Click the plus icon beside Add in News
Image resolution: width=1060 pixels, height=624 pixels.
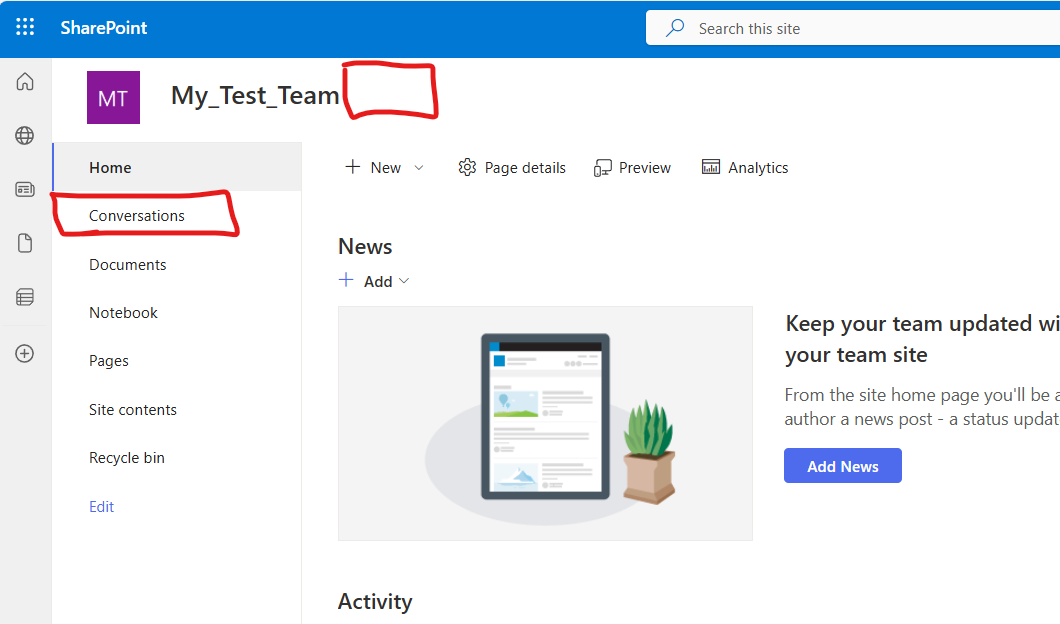click(x=346, y=280)
